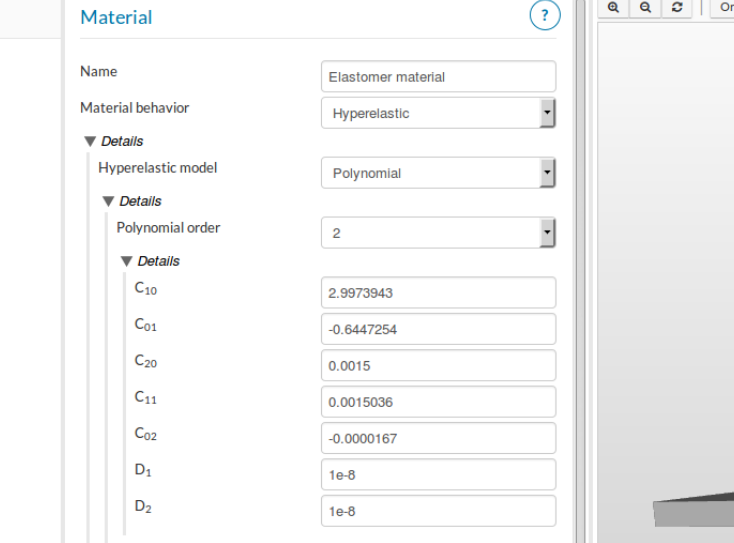Zoom in on the 3D viewer
Screen dimensions: 734x543
(613, 7)
